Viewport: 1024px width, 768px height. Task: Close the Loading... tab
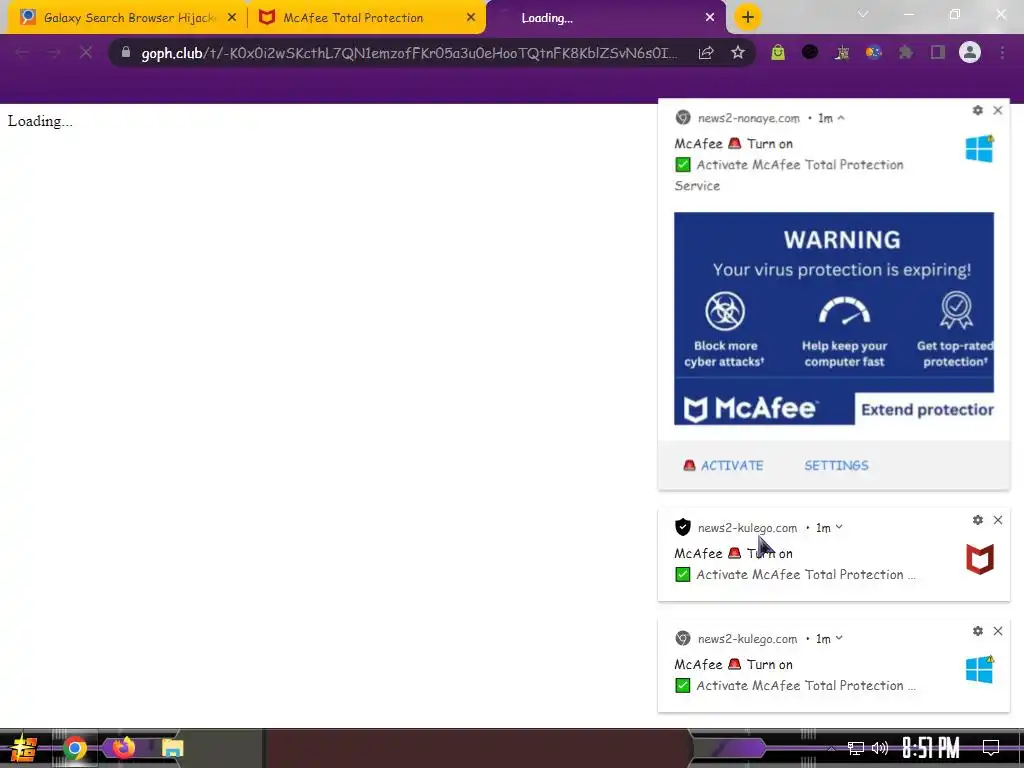click(x=710, y=18)
